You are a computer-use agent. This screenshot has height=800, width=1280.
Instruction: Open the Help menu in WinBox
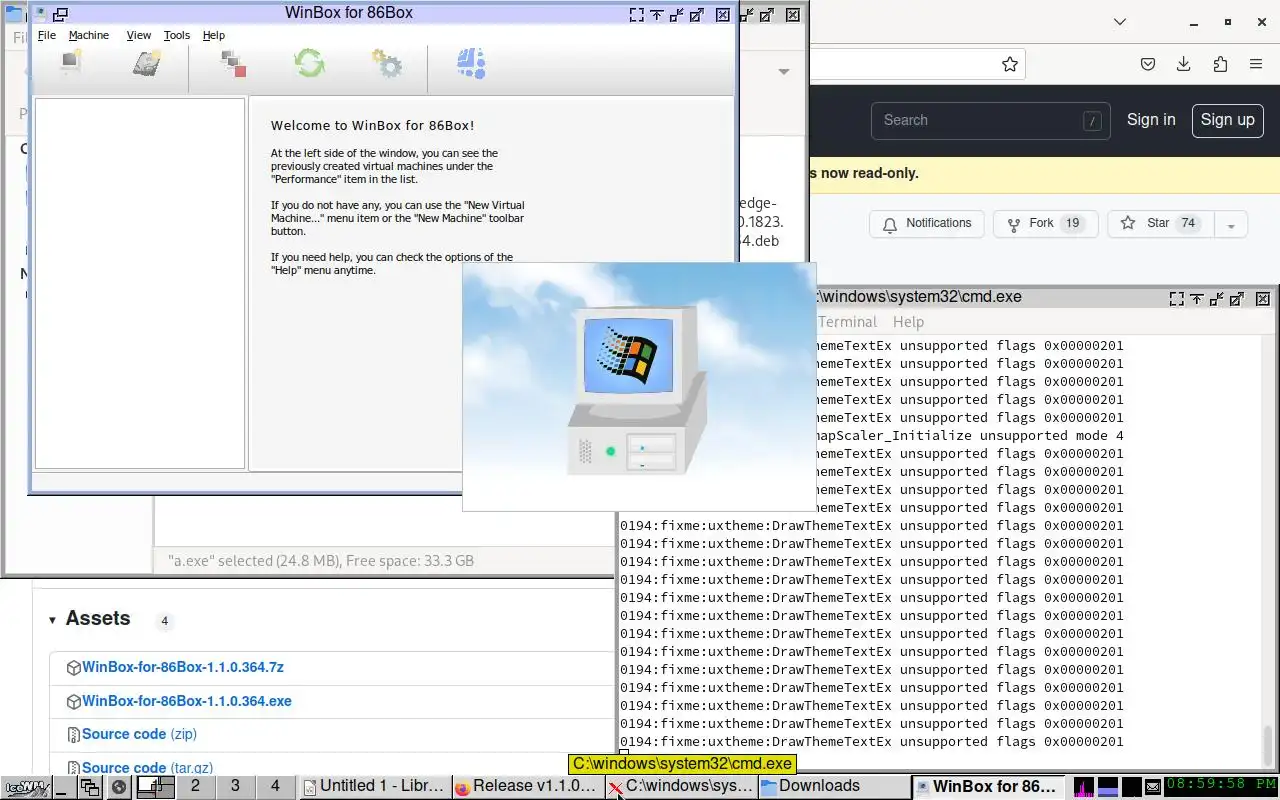214,35
